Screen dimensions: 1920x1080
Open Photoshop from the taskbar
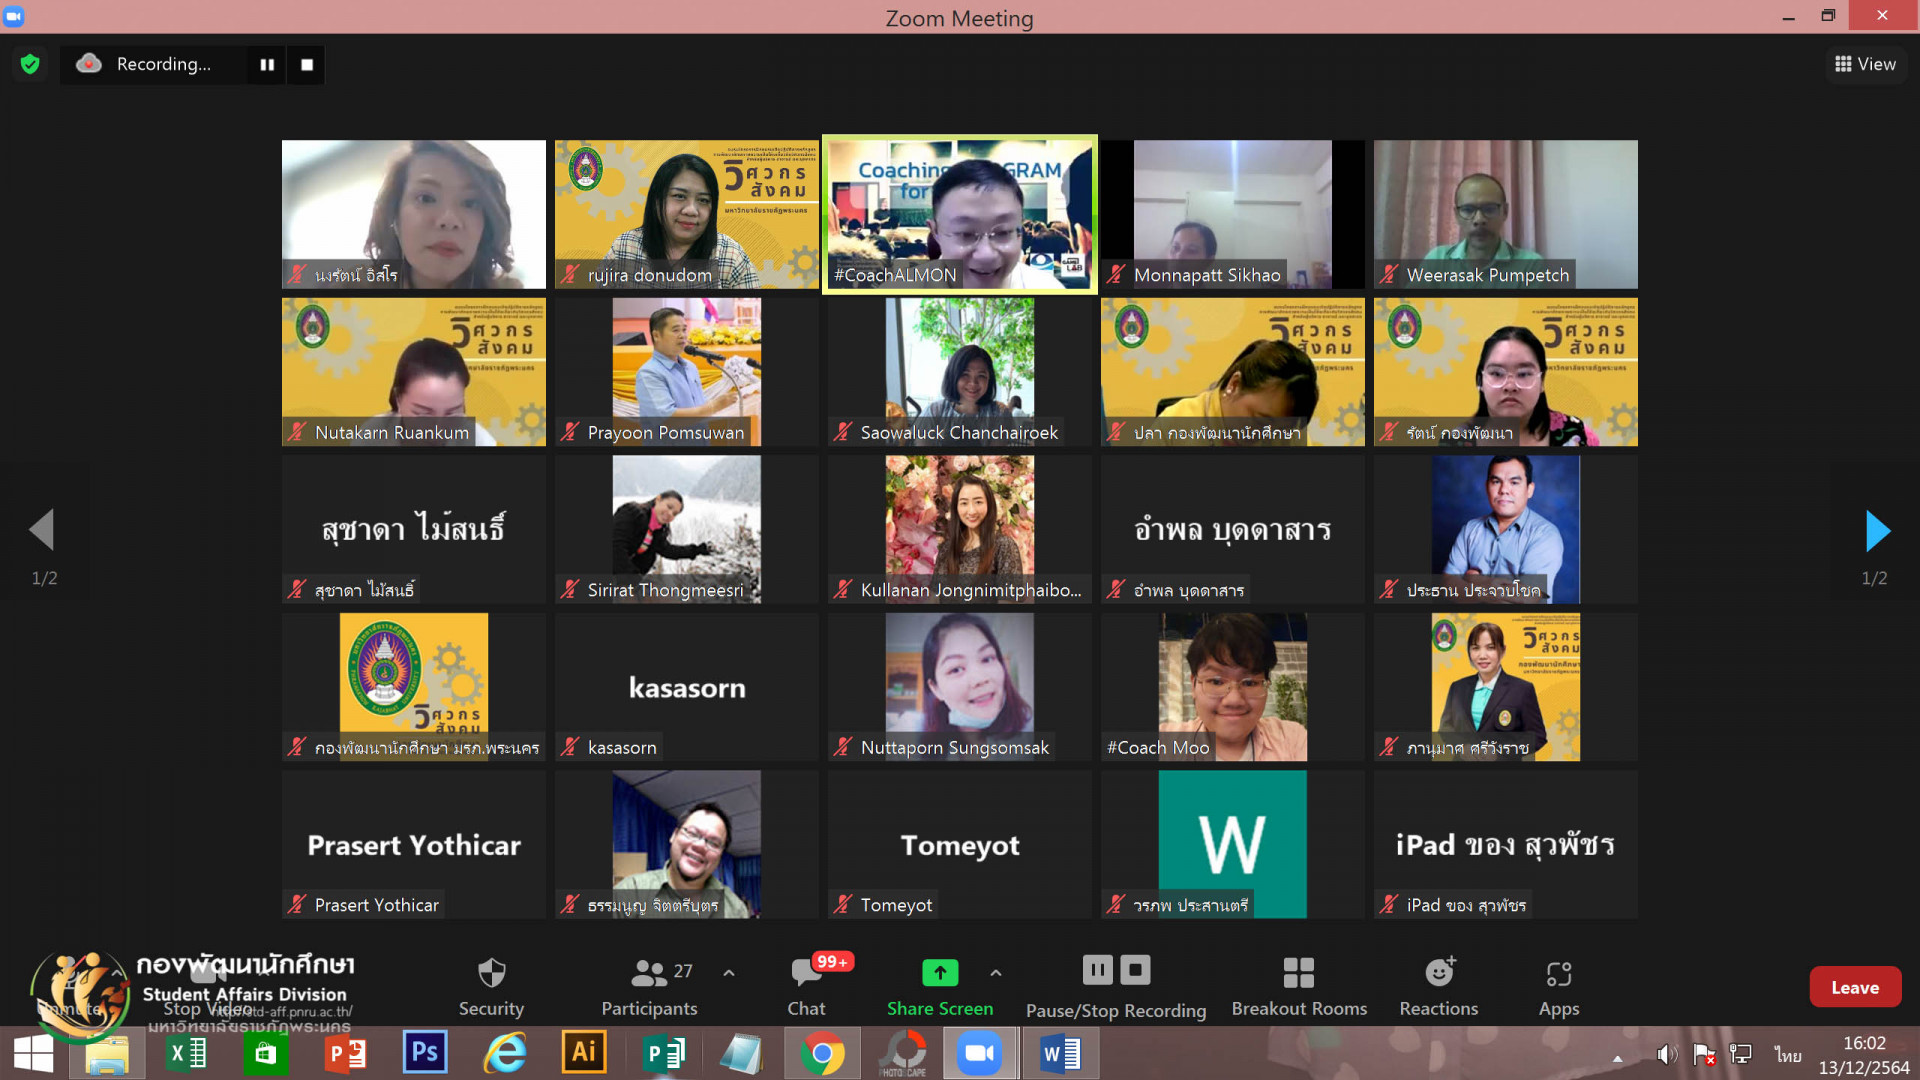[425, 1053]
